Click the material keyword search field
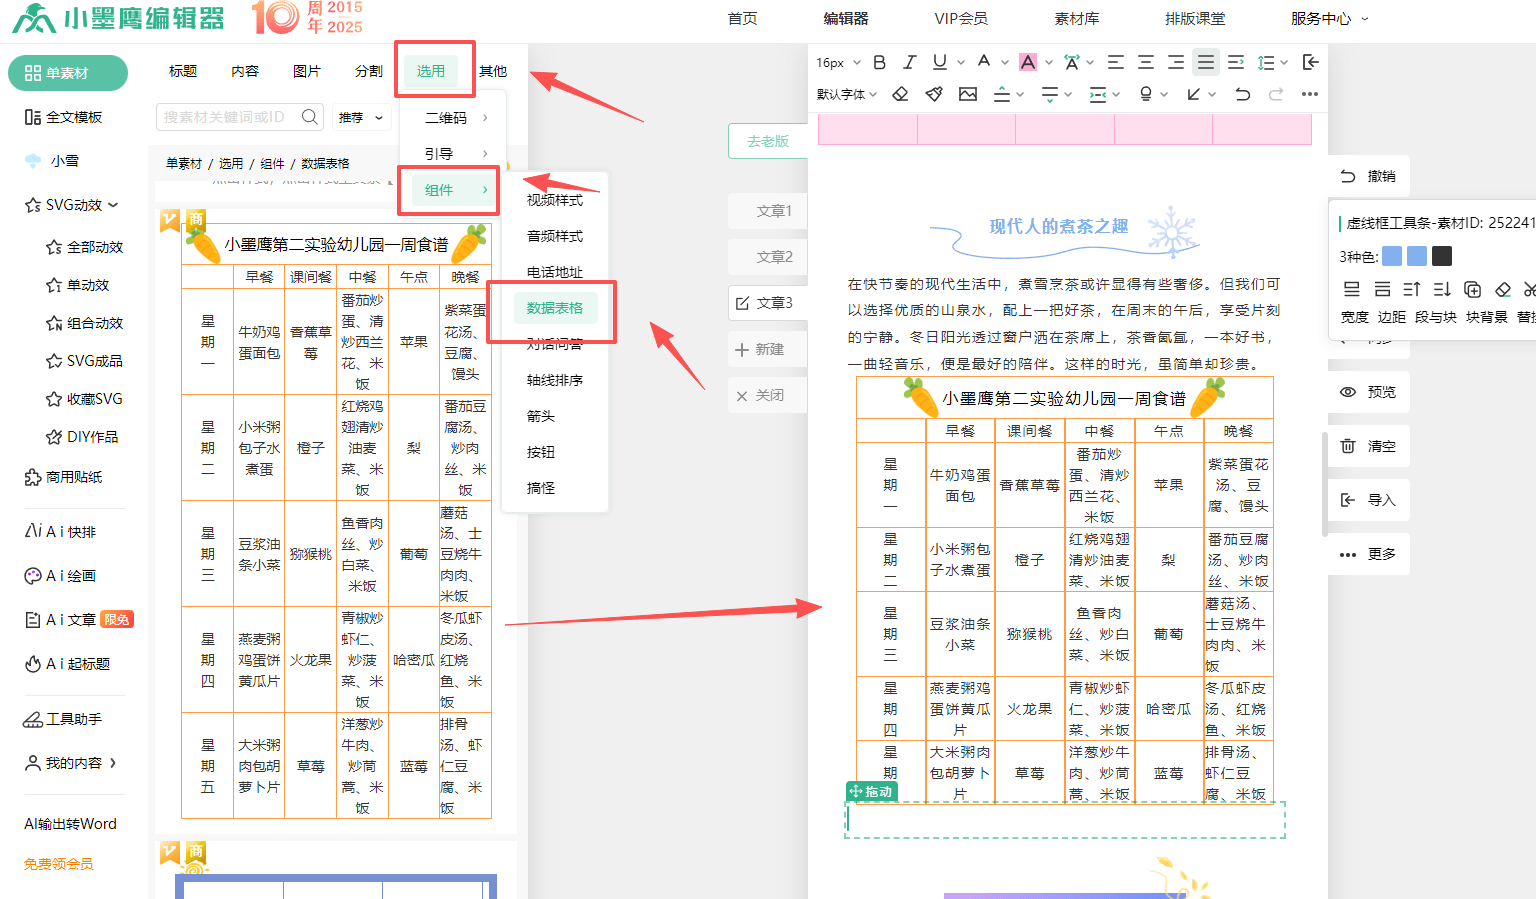Screen dimensions: 1536x899 (228, 117)
